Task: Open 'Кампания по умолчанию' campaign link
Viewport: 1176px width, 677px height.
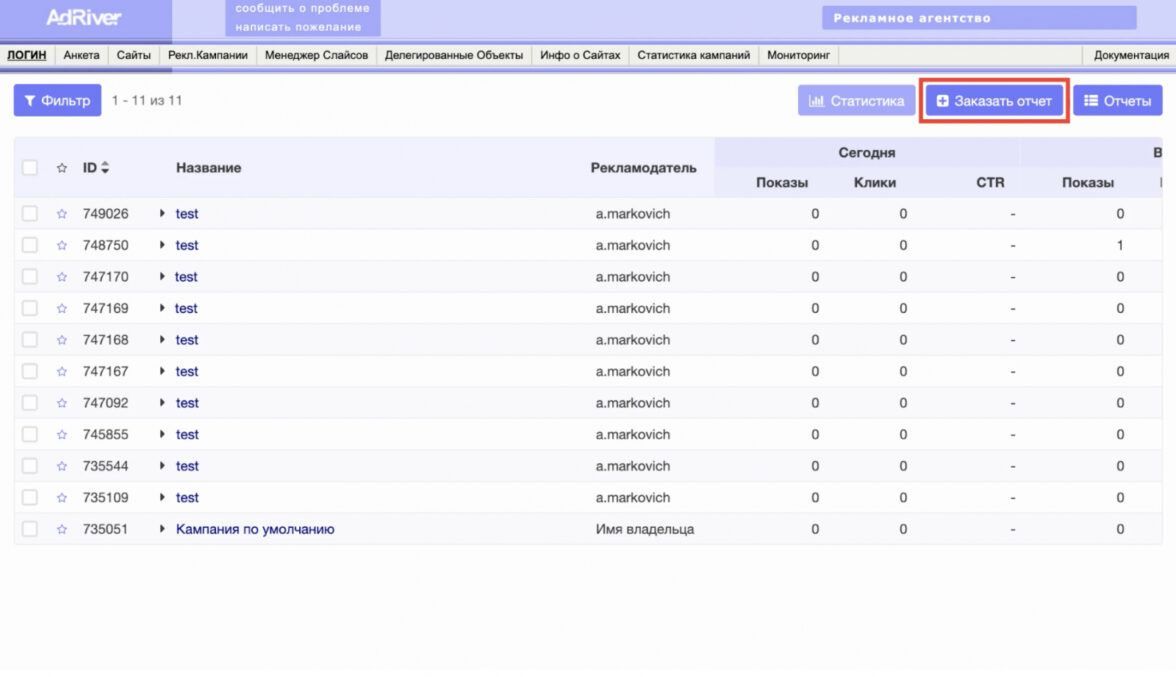Action: pyautogui.click(x=255, y=529)
